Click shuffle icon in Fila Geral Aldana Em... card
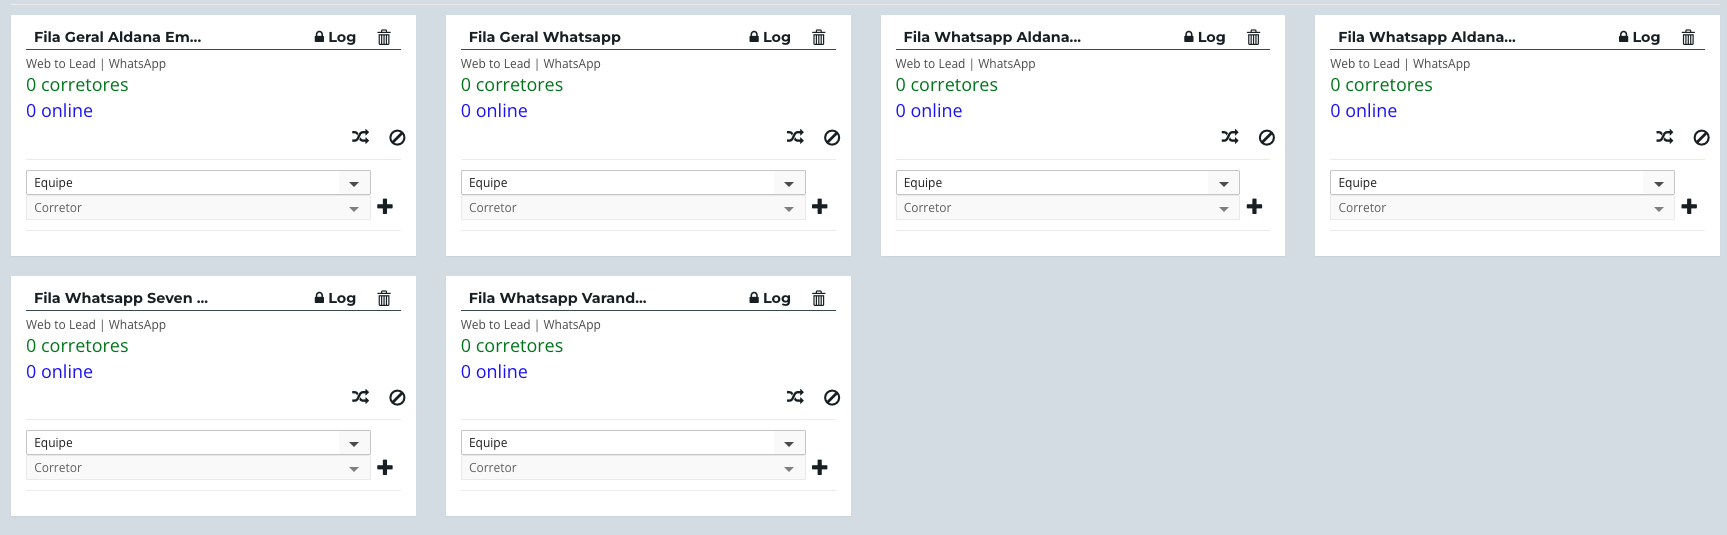Image resolution: width=1727 pixels, height=535 pixels. point(360,137)
